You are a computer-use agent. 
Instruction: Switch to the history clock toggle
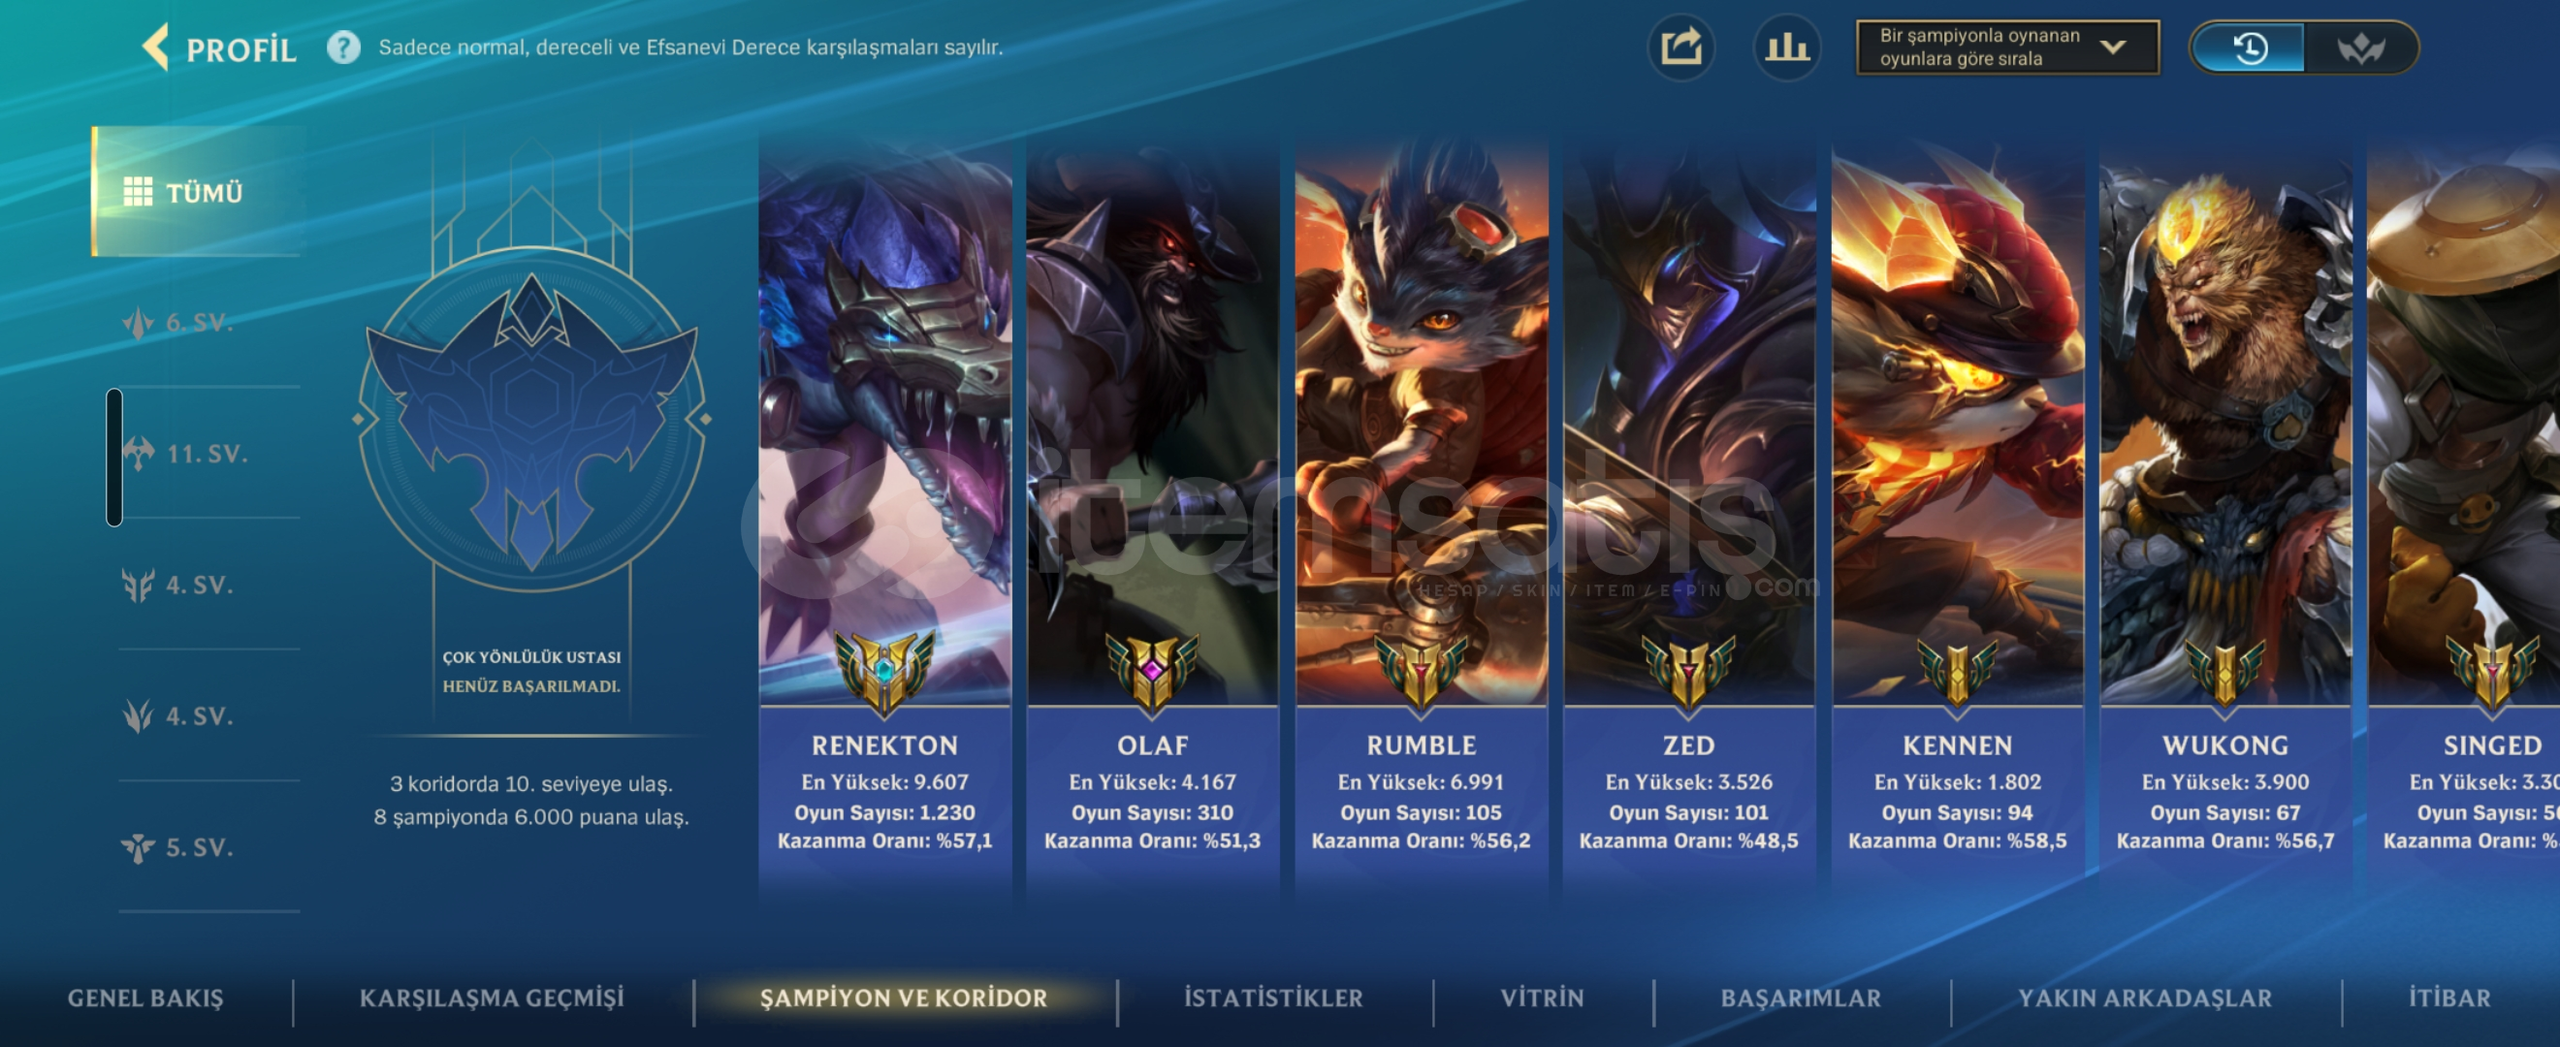[2249, 47]
